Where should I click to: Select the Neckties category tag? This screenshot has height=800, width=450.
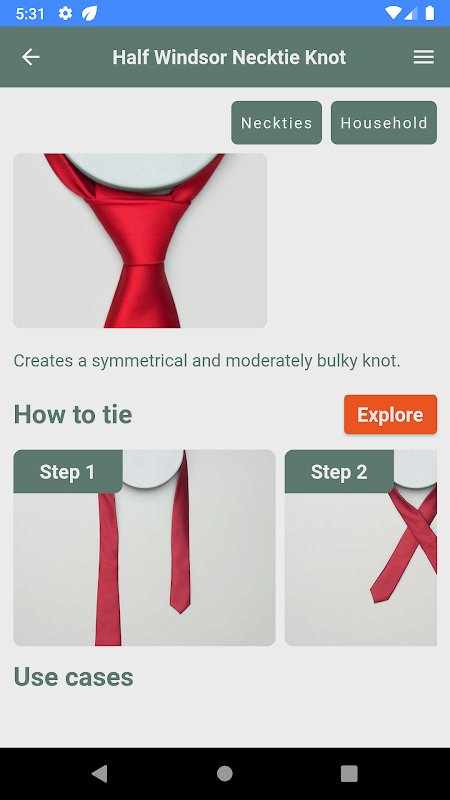pyautogui.click(x=277, y=122)
